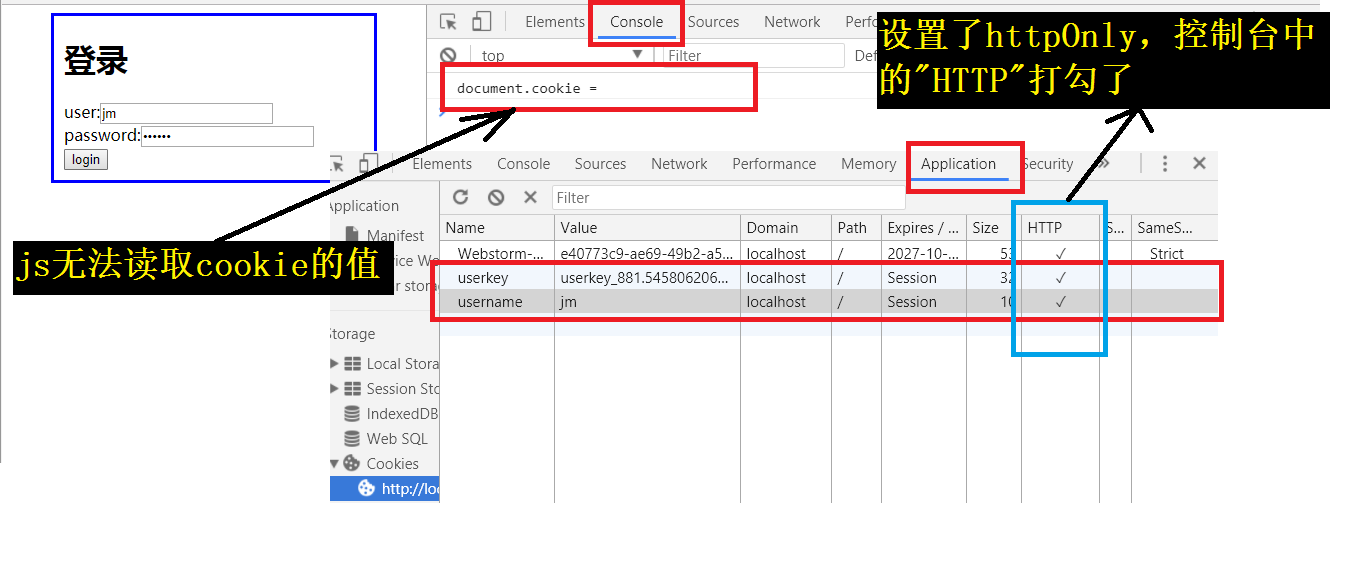Collapse the Cookies tree node
The height and width of the screenshot is (583, 1359).
[334, 463]
